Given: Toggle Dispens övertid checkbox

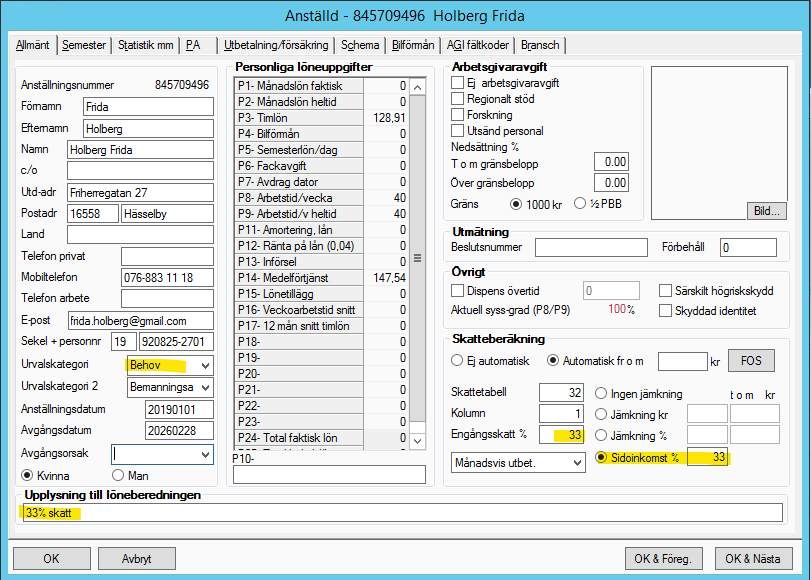Looking at the screenshot, I should pyautogui.click(x=458, y=291).
